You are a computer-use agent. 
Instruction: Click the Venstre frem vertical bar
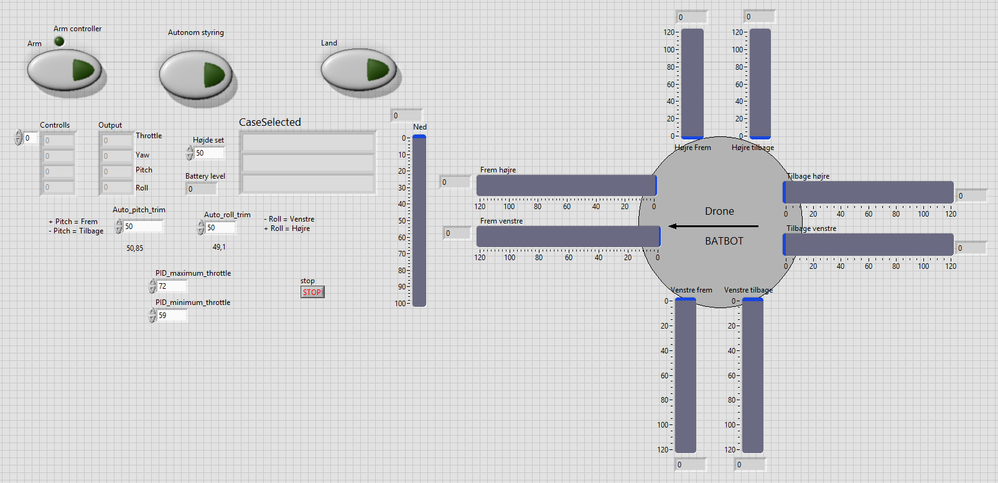685,375
